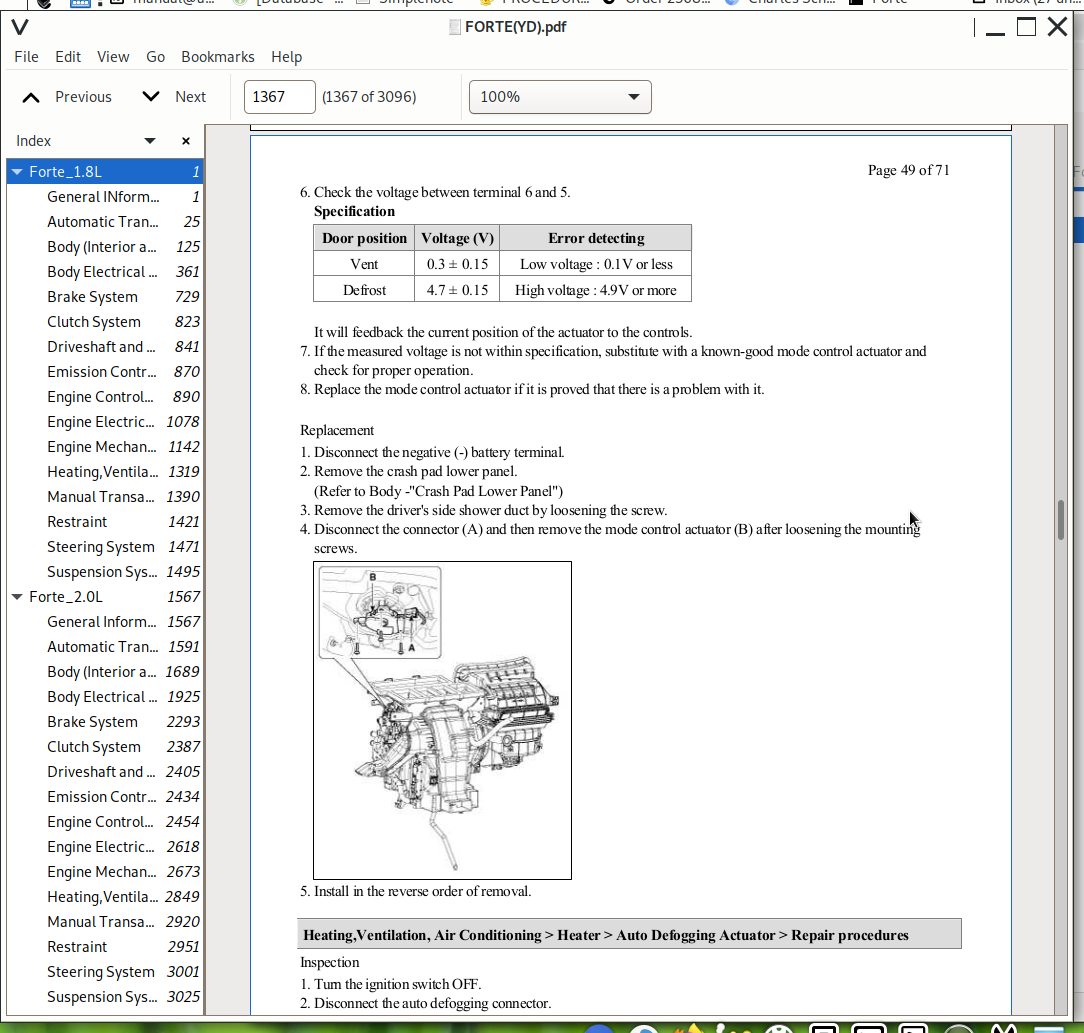Open Engine Mechanical entry at page 1142
The width and height of the screenshot is (1084, 1033).
(101, 447)
